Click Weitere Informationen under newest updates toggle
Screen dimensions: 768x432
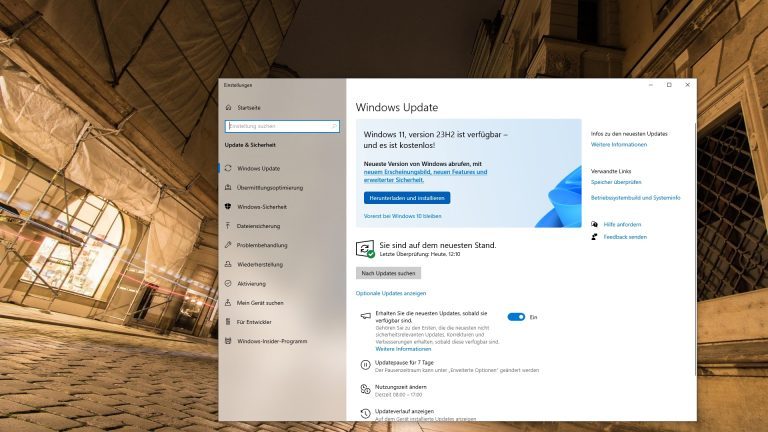403,349
